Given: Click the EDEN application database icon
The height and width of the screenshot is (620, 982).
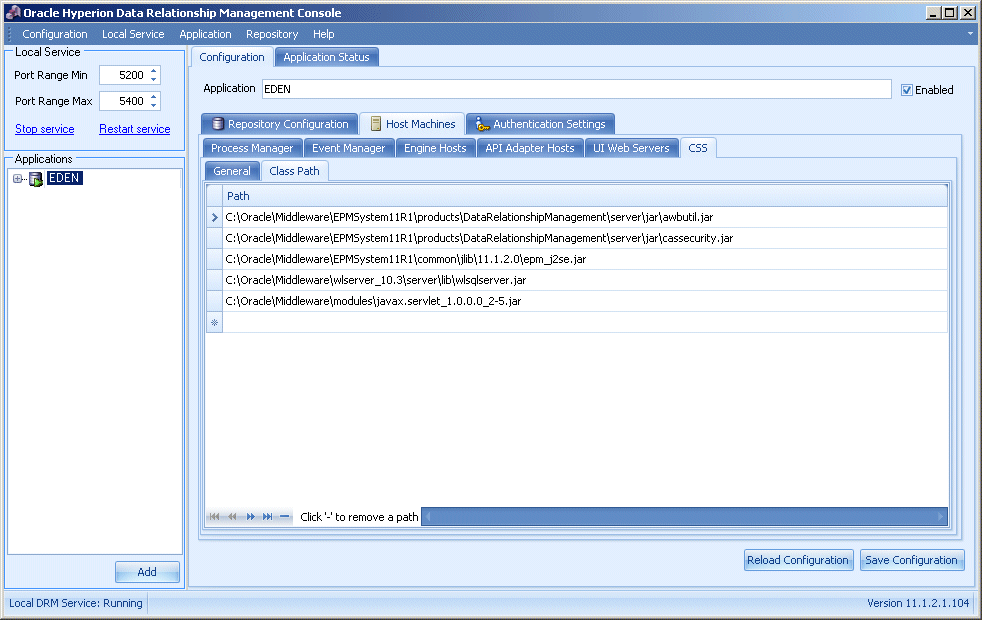Looking at the screenshot, I should pos(36,179).
